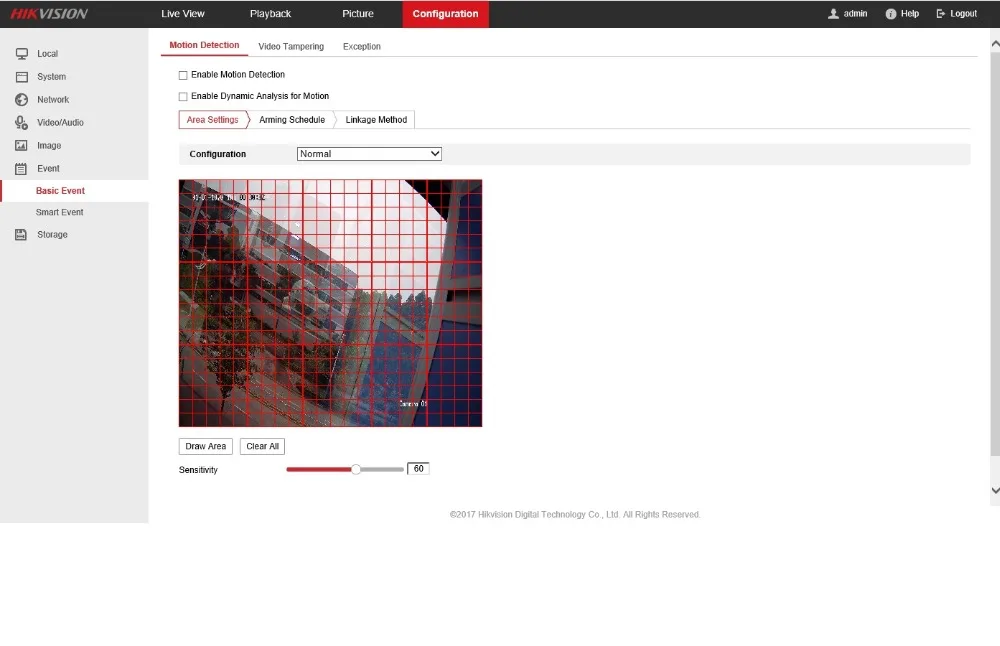Click the admin username text

click(x=855, y=13)
